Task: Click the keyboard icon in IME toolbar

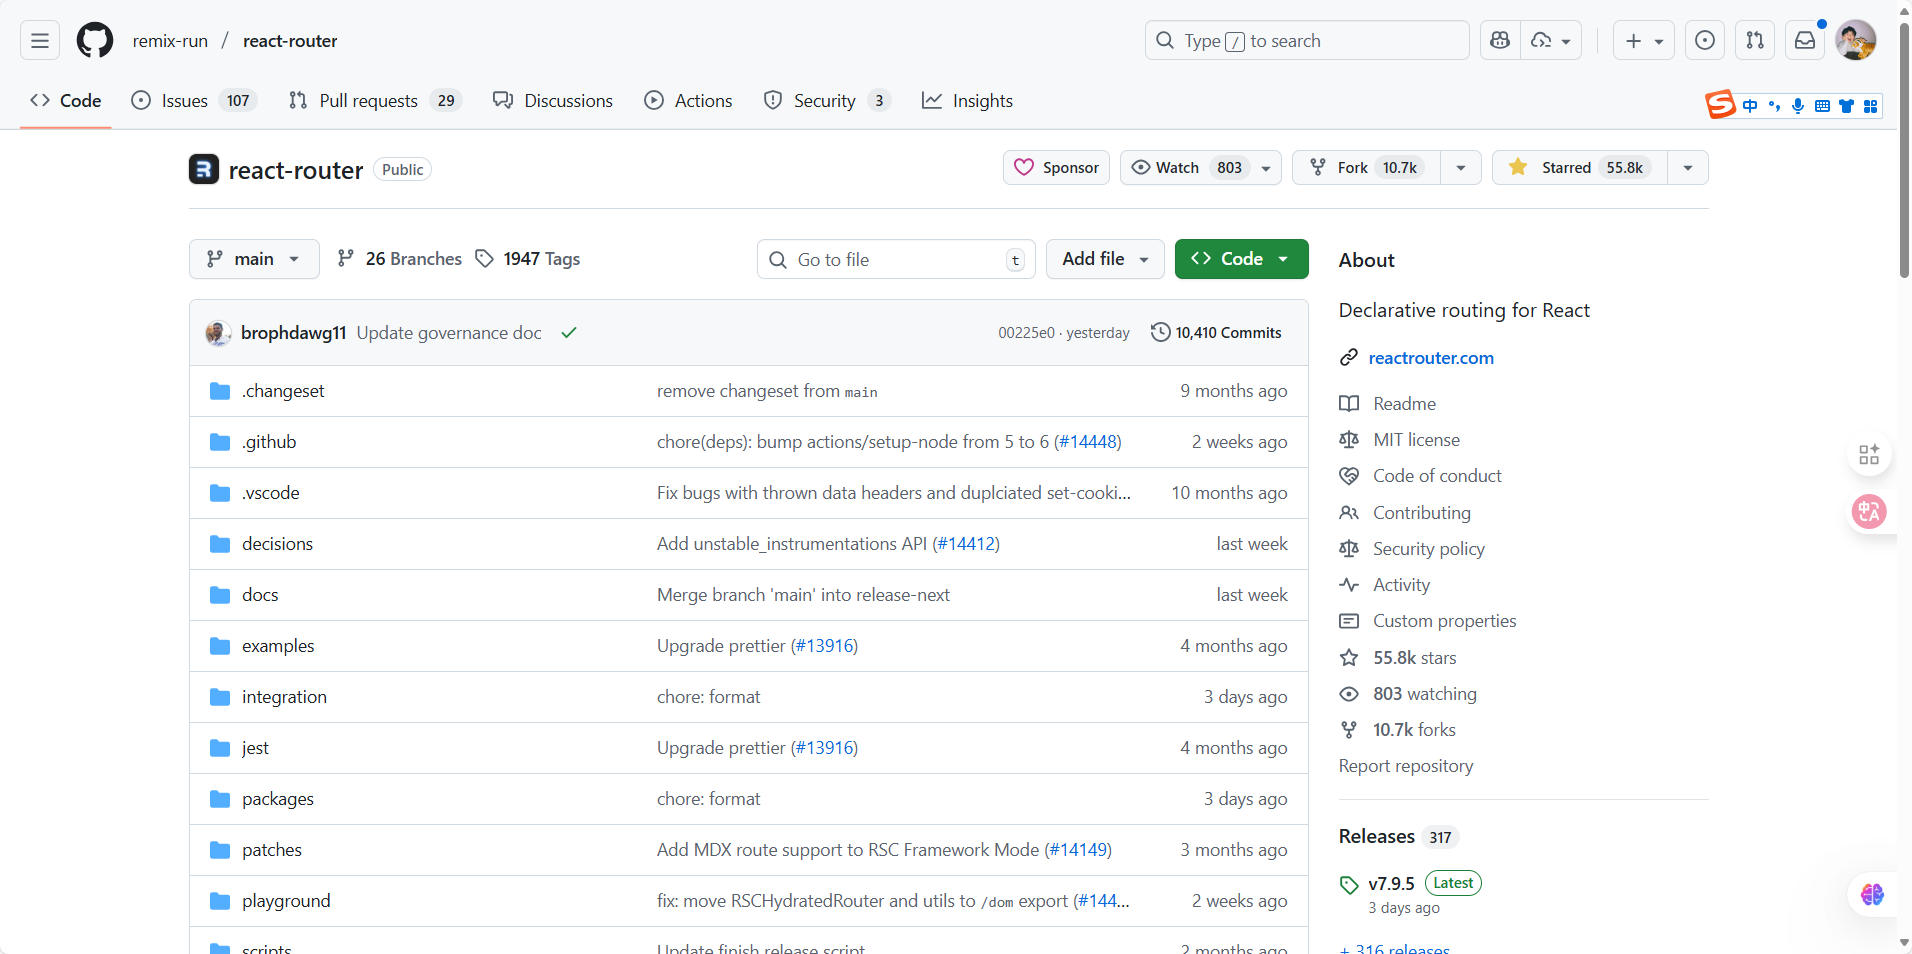Action: pyautogui.click(x=1822, y=106)
